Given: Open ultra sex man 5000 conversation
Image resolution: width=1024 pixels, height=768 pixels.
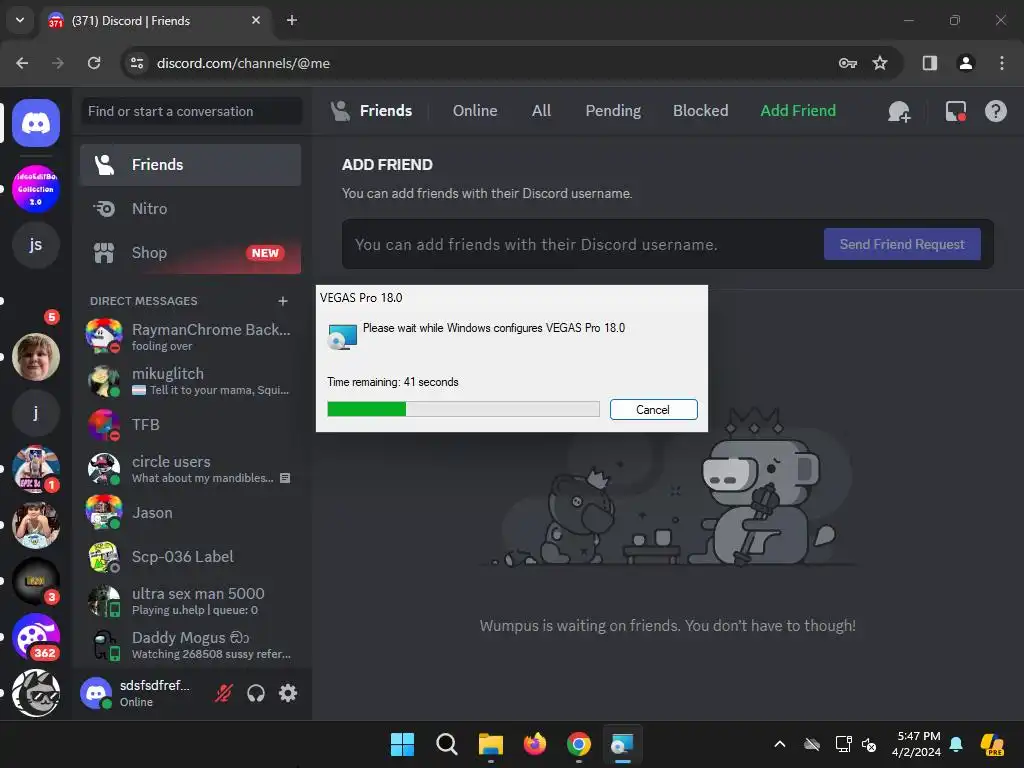Looking at the screenshot, I should point(191,601).
